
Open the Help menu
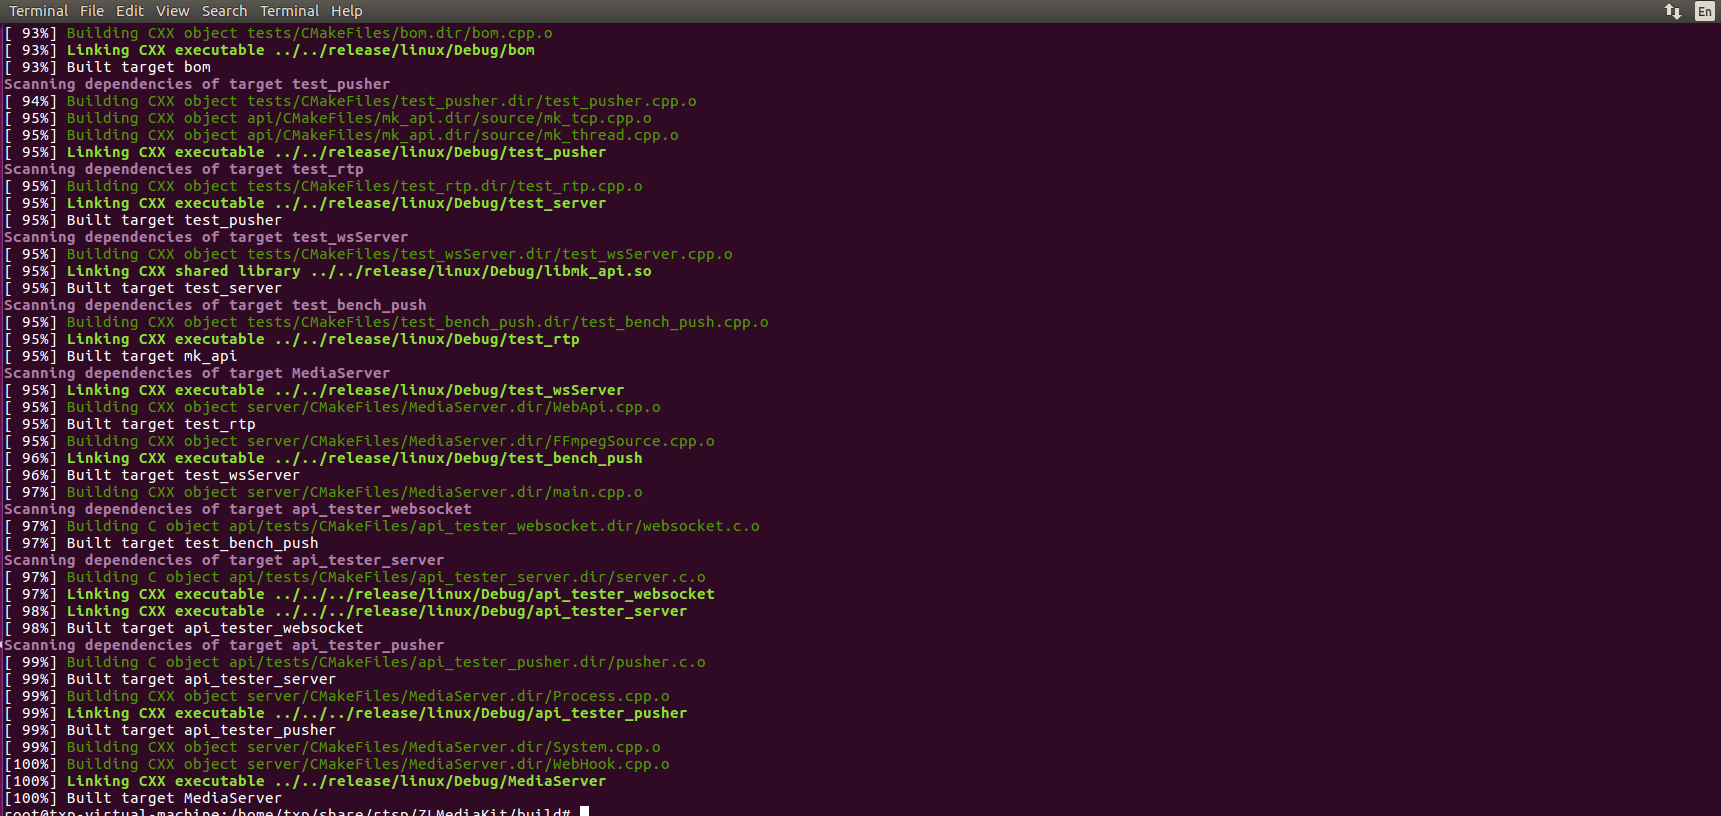(347, 11)
